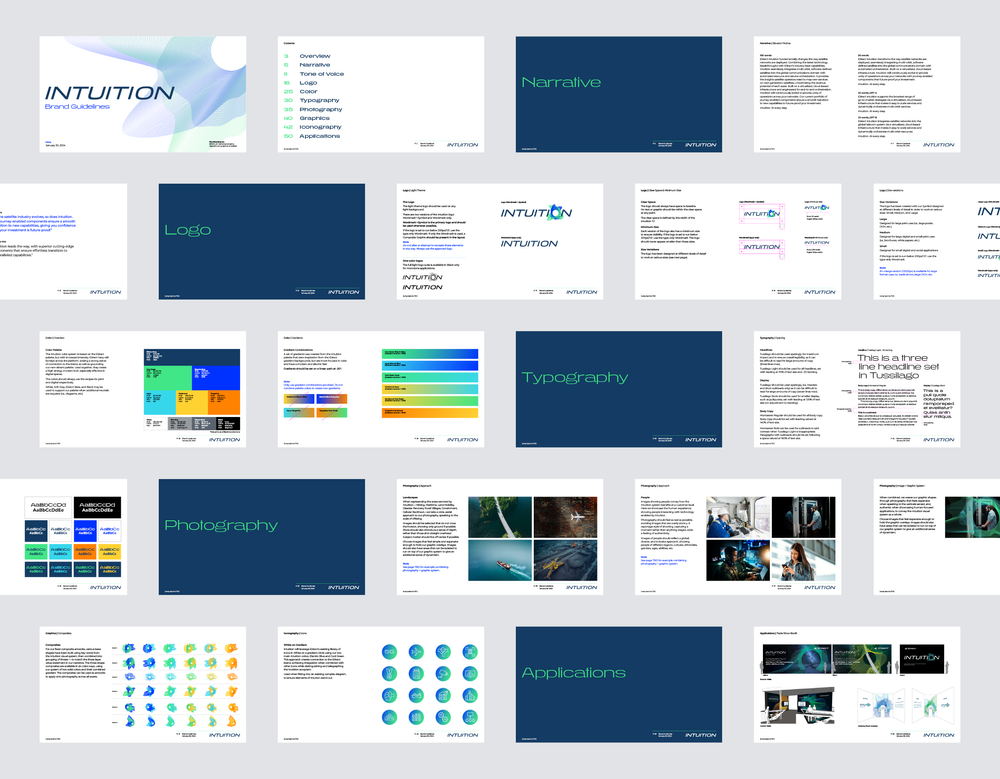Click the boat on water photo
Screen dimensions: 1000x779
coord(500,560)
